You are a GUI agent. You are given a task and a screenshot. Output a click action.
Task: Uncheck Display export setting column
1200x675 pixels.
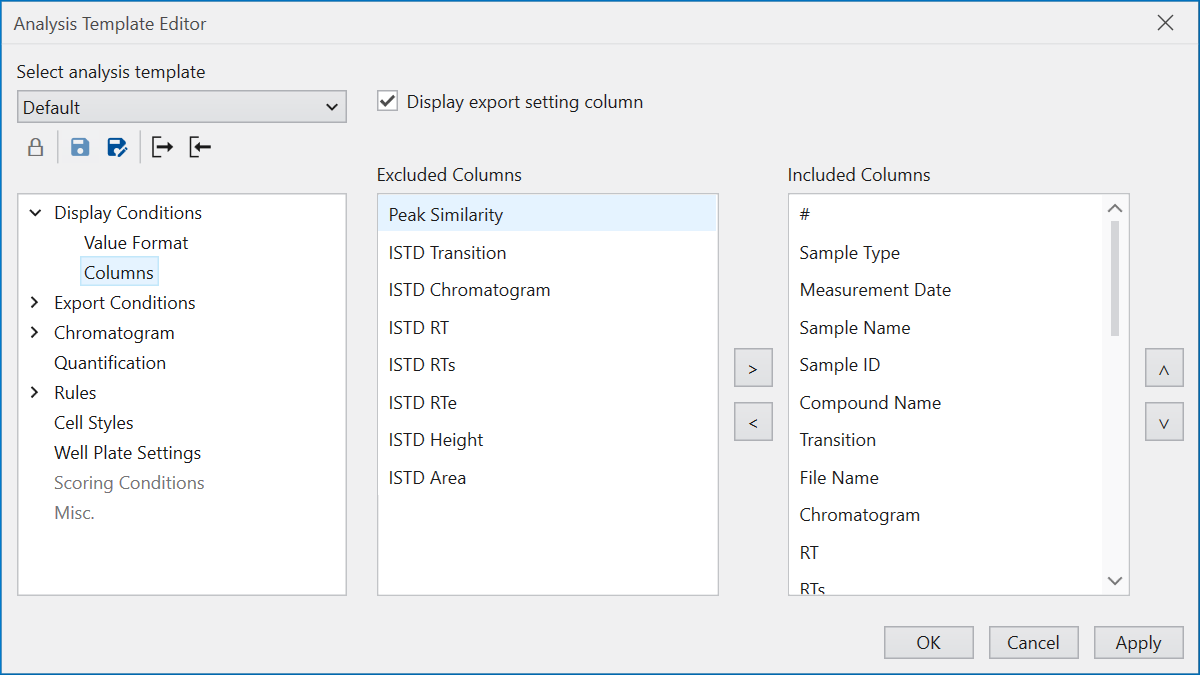(388, 102)
